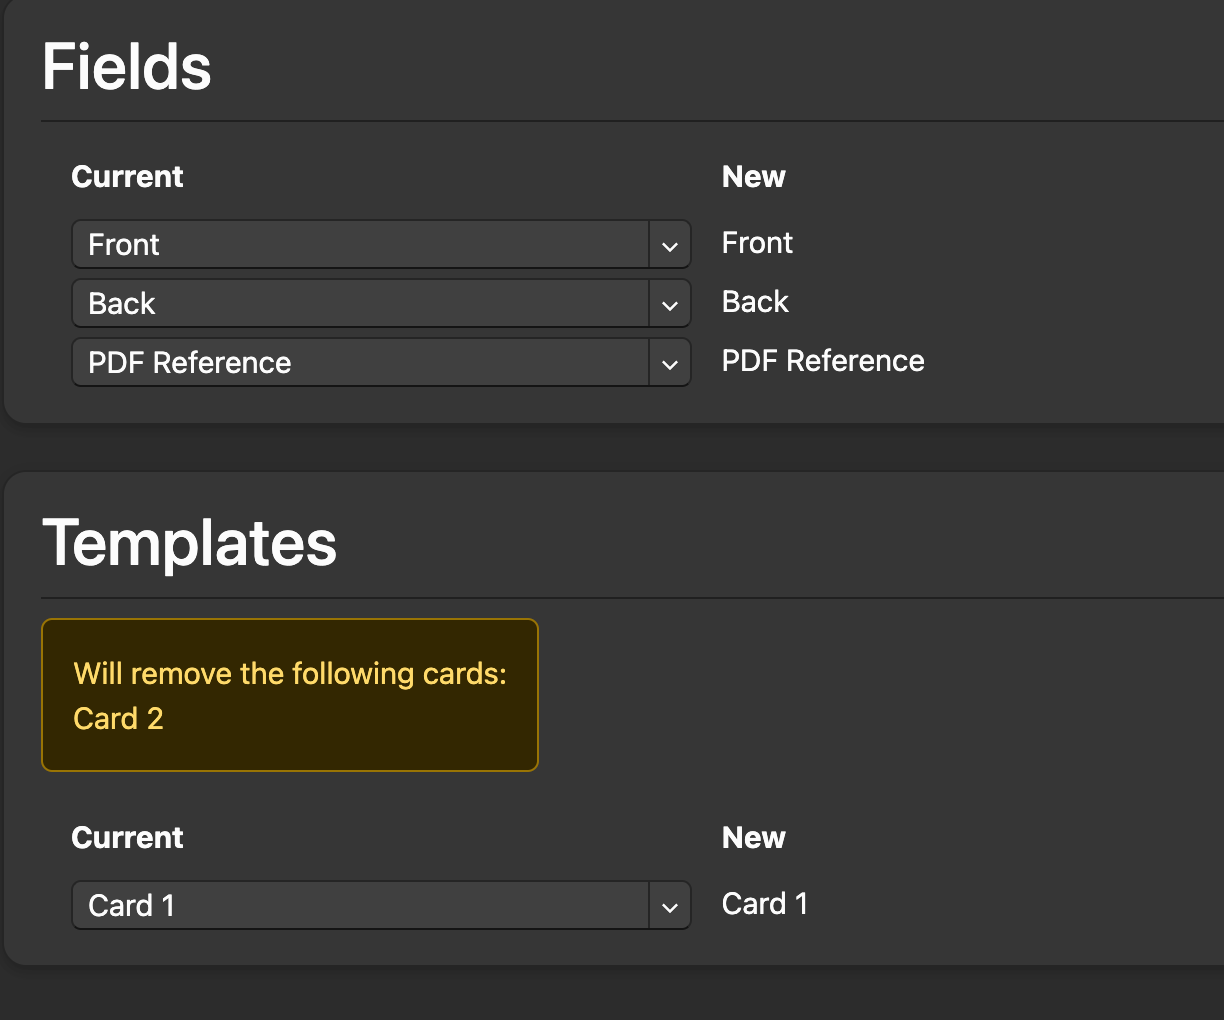This screenshot has height=1020, width=1224.
Task: Open the Back current field dropdown
Action: coord(360,304)
